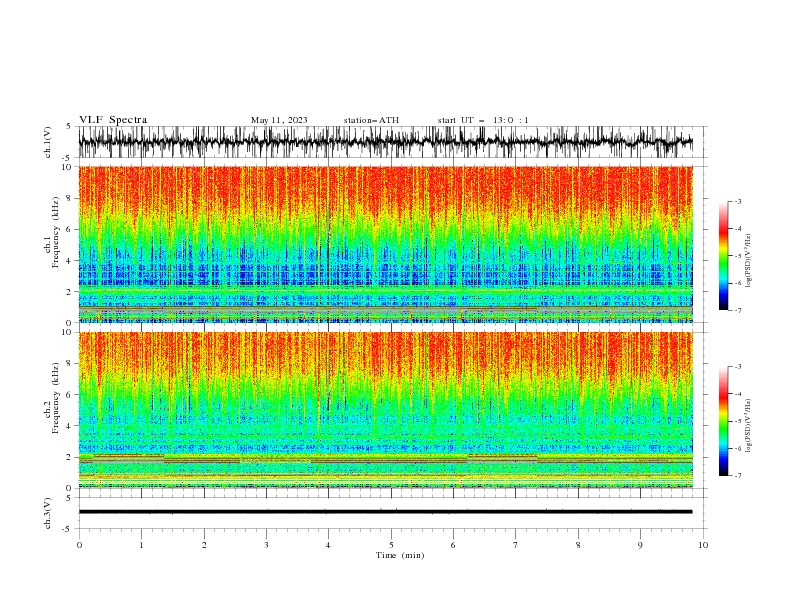Click time axis tick label "8"
Viewport: 792px width, 612px height.
(x=578, y=545)
